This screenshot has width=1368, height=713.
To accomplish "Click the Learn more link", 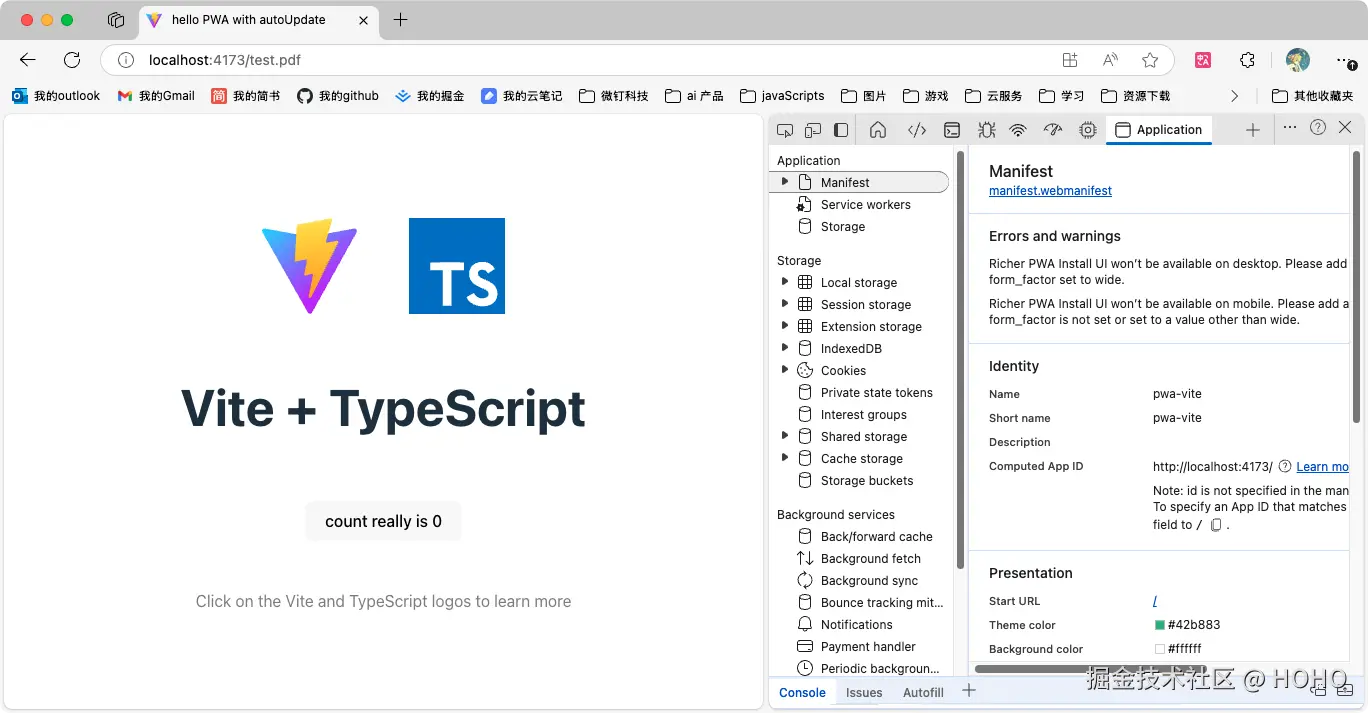I will tap(1322, 466).
